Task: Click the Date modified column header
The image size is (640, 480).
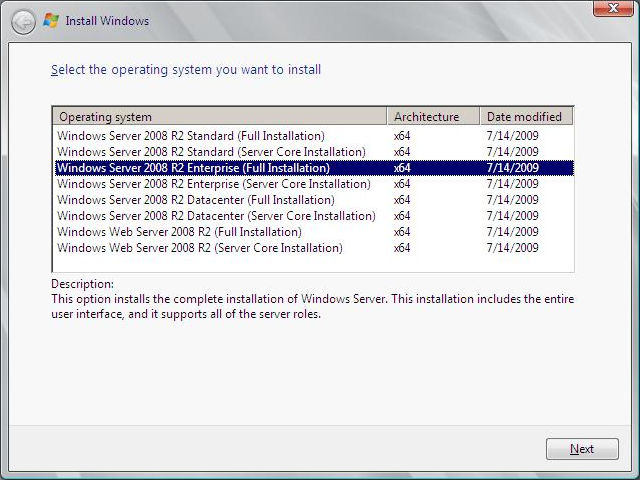Action: pos(524,117)
